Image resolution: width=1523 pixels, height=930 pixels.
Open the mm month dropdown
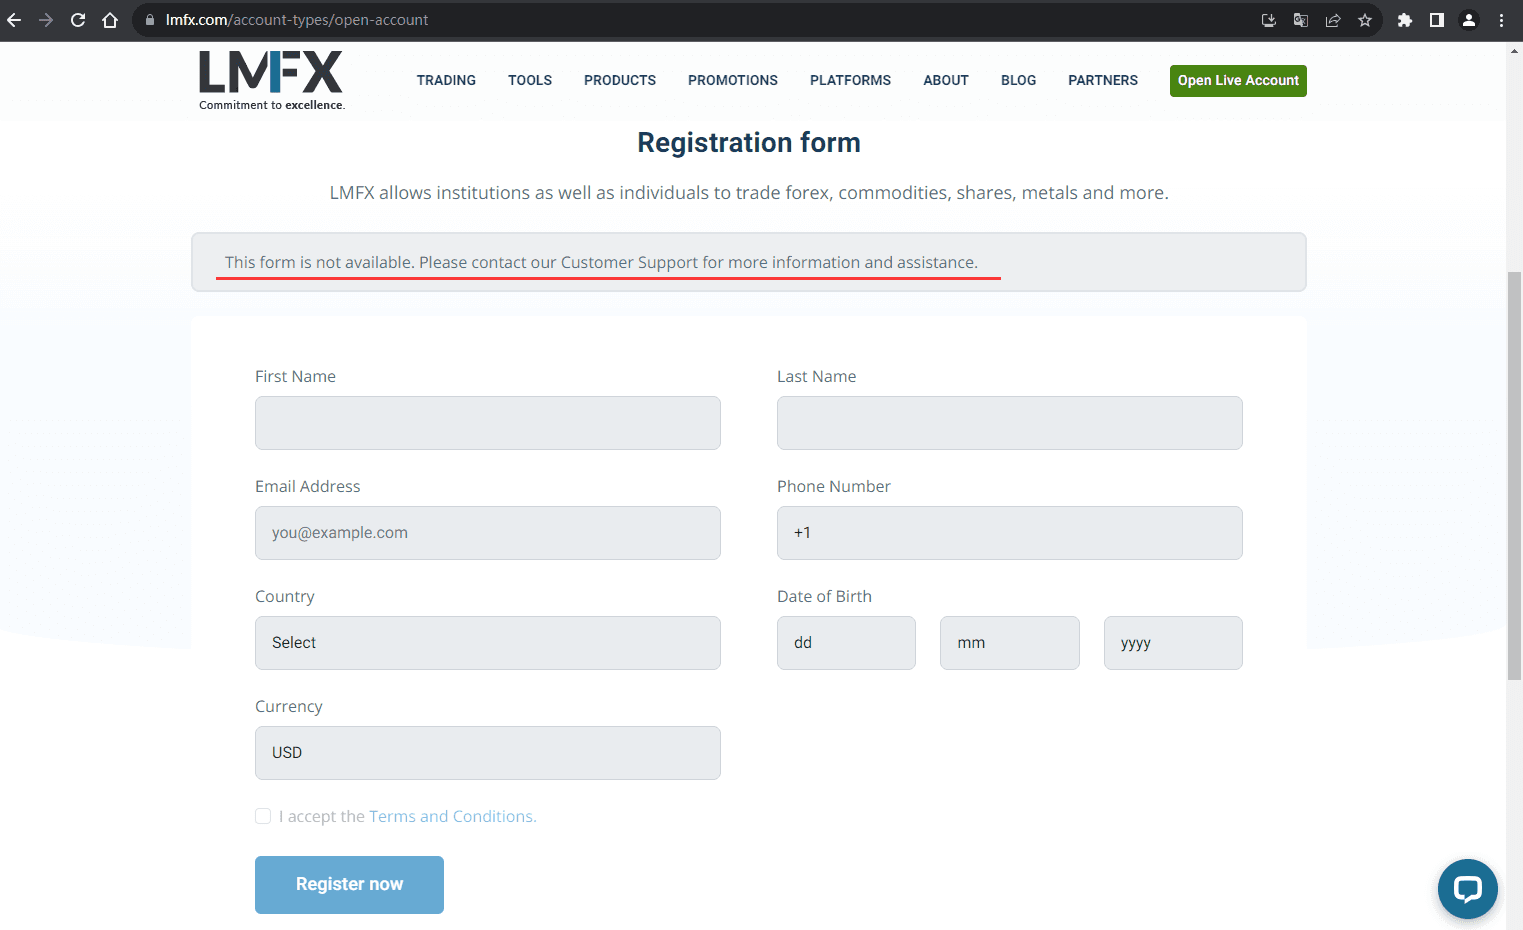[1010, 643]
